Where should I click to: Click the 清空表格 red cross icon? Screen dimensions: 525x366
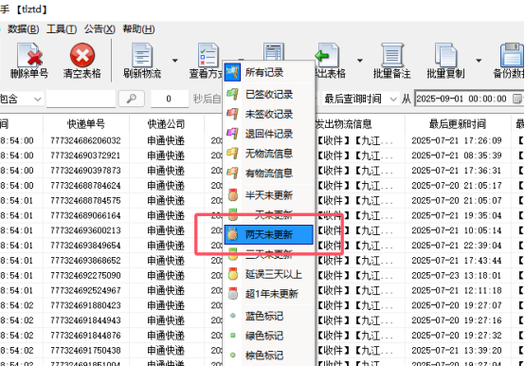click(x=82, y=55)
